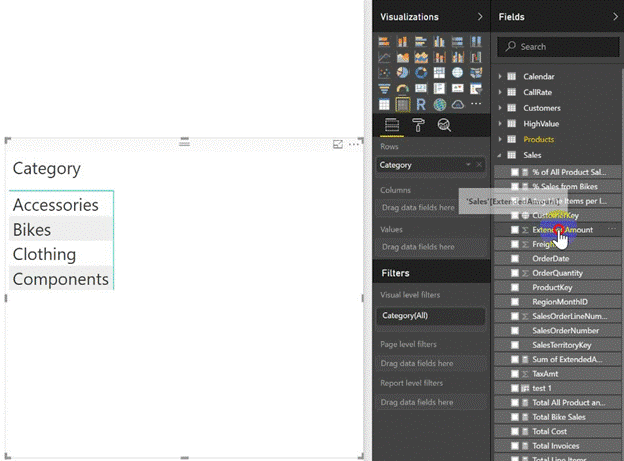Viewport: 624px width, 461px height.
Task: Expand the CallRate table
Action: click(x=500, y=92)
